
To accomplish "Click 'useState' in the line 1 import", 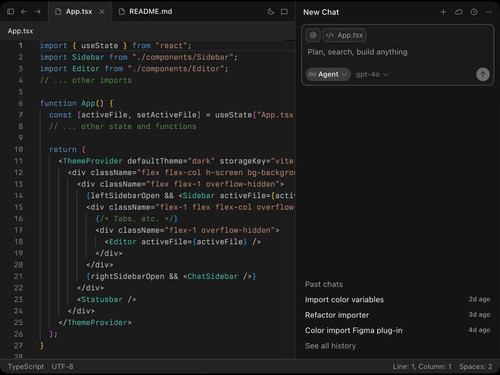I will [x=99, y=46].
